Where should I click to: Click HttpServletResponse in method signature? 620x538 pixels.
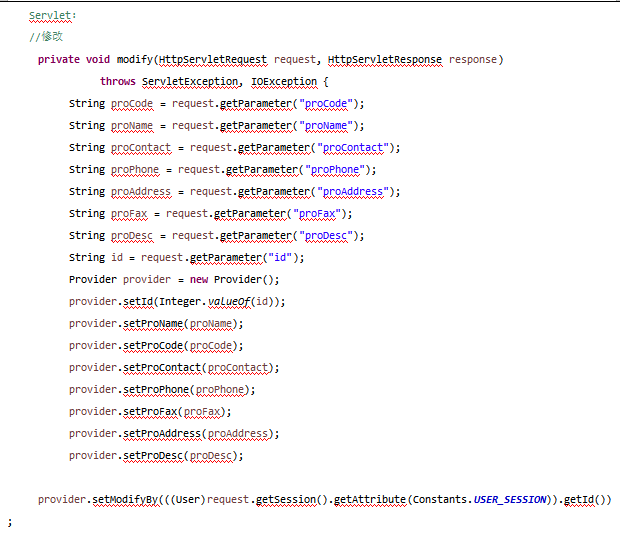click(x=385, y=60)
